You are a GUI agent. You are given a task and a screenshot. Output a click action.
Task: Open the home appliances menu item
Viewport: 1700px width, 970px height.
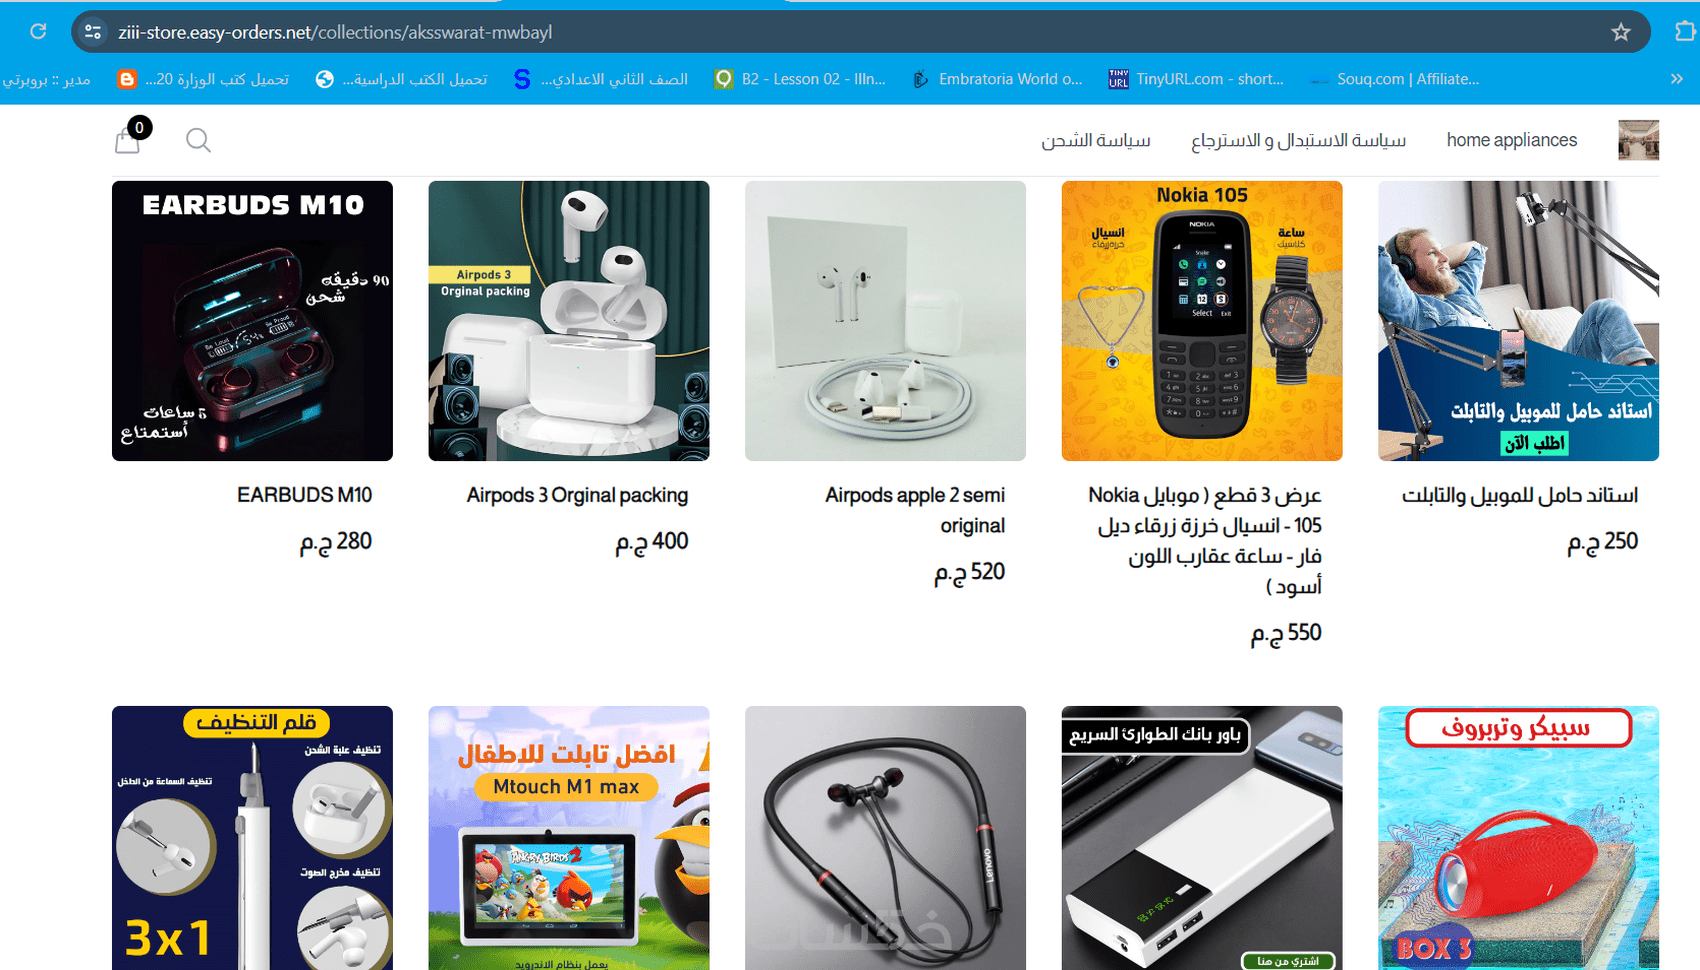1511,140
